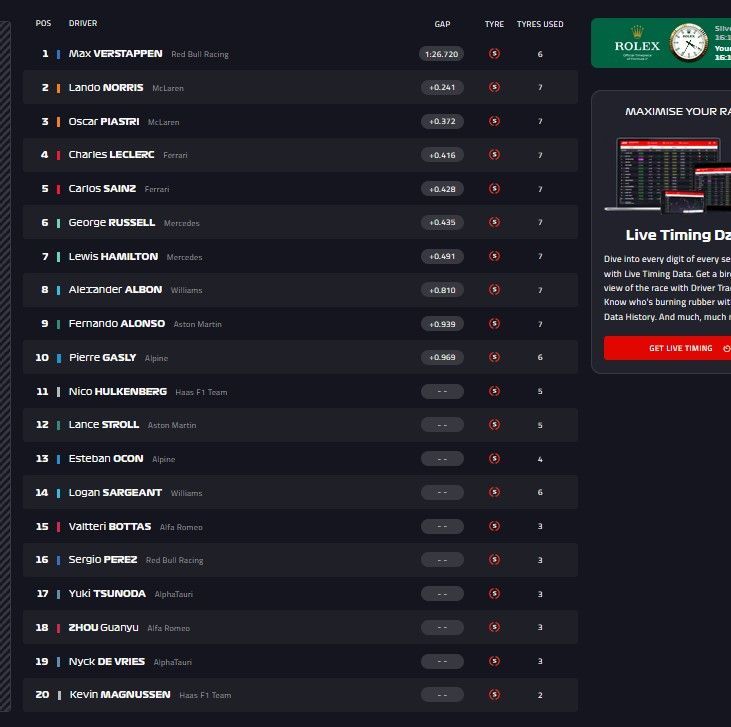This screenshot has width=731, height=727.
Task: Click the Rolex clock icon
Action: tap(688, 43)
